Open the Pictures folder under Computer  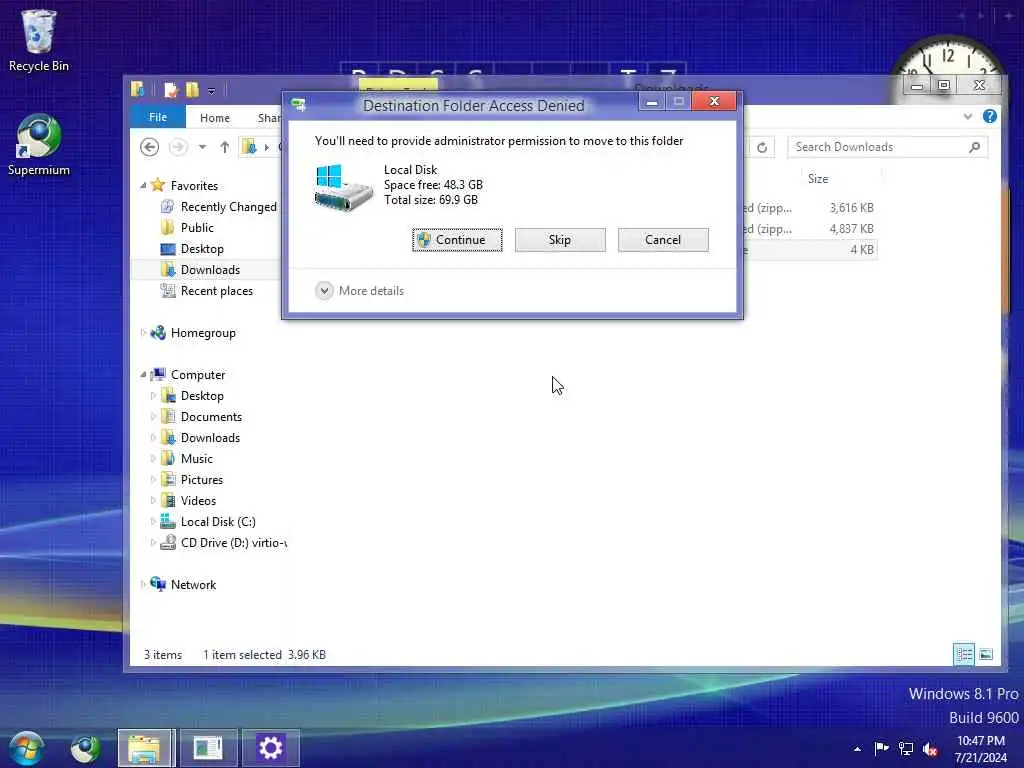202,479
